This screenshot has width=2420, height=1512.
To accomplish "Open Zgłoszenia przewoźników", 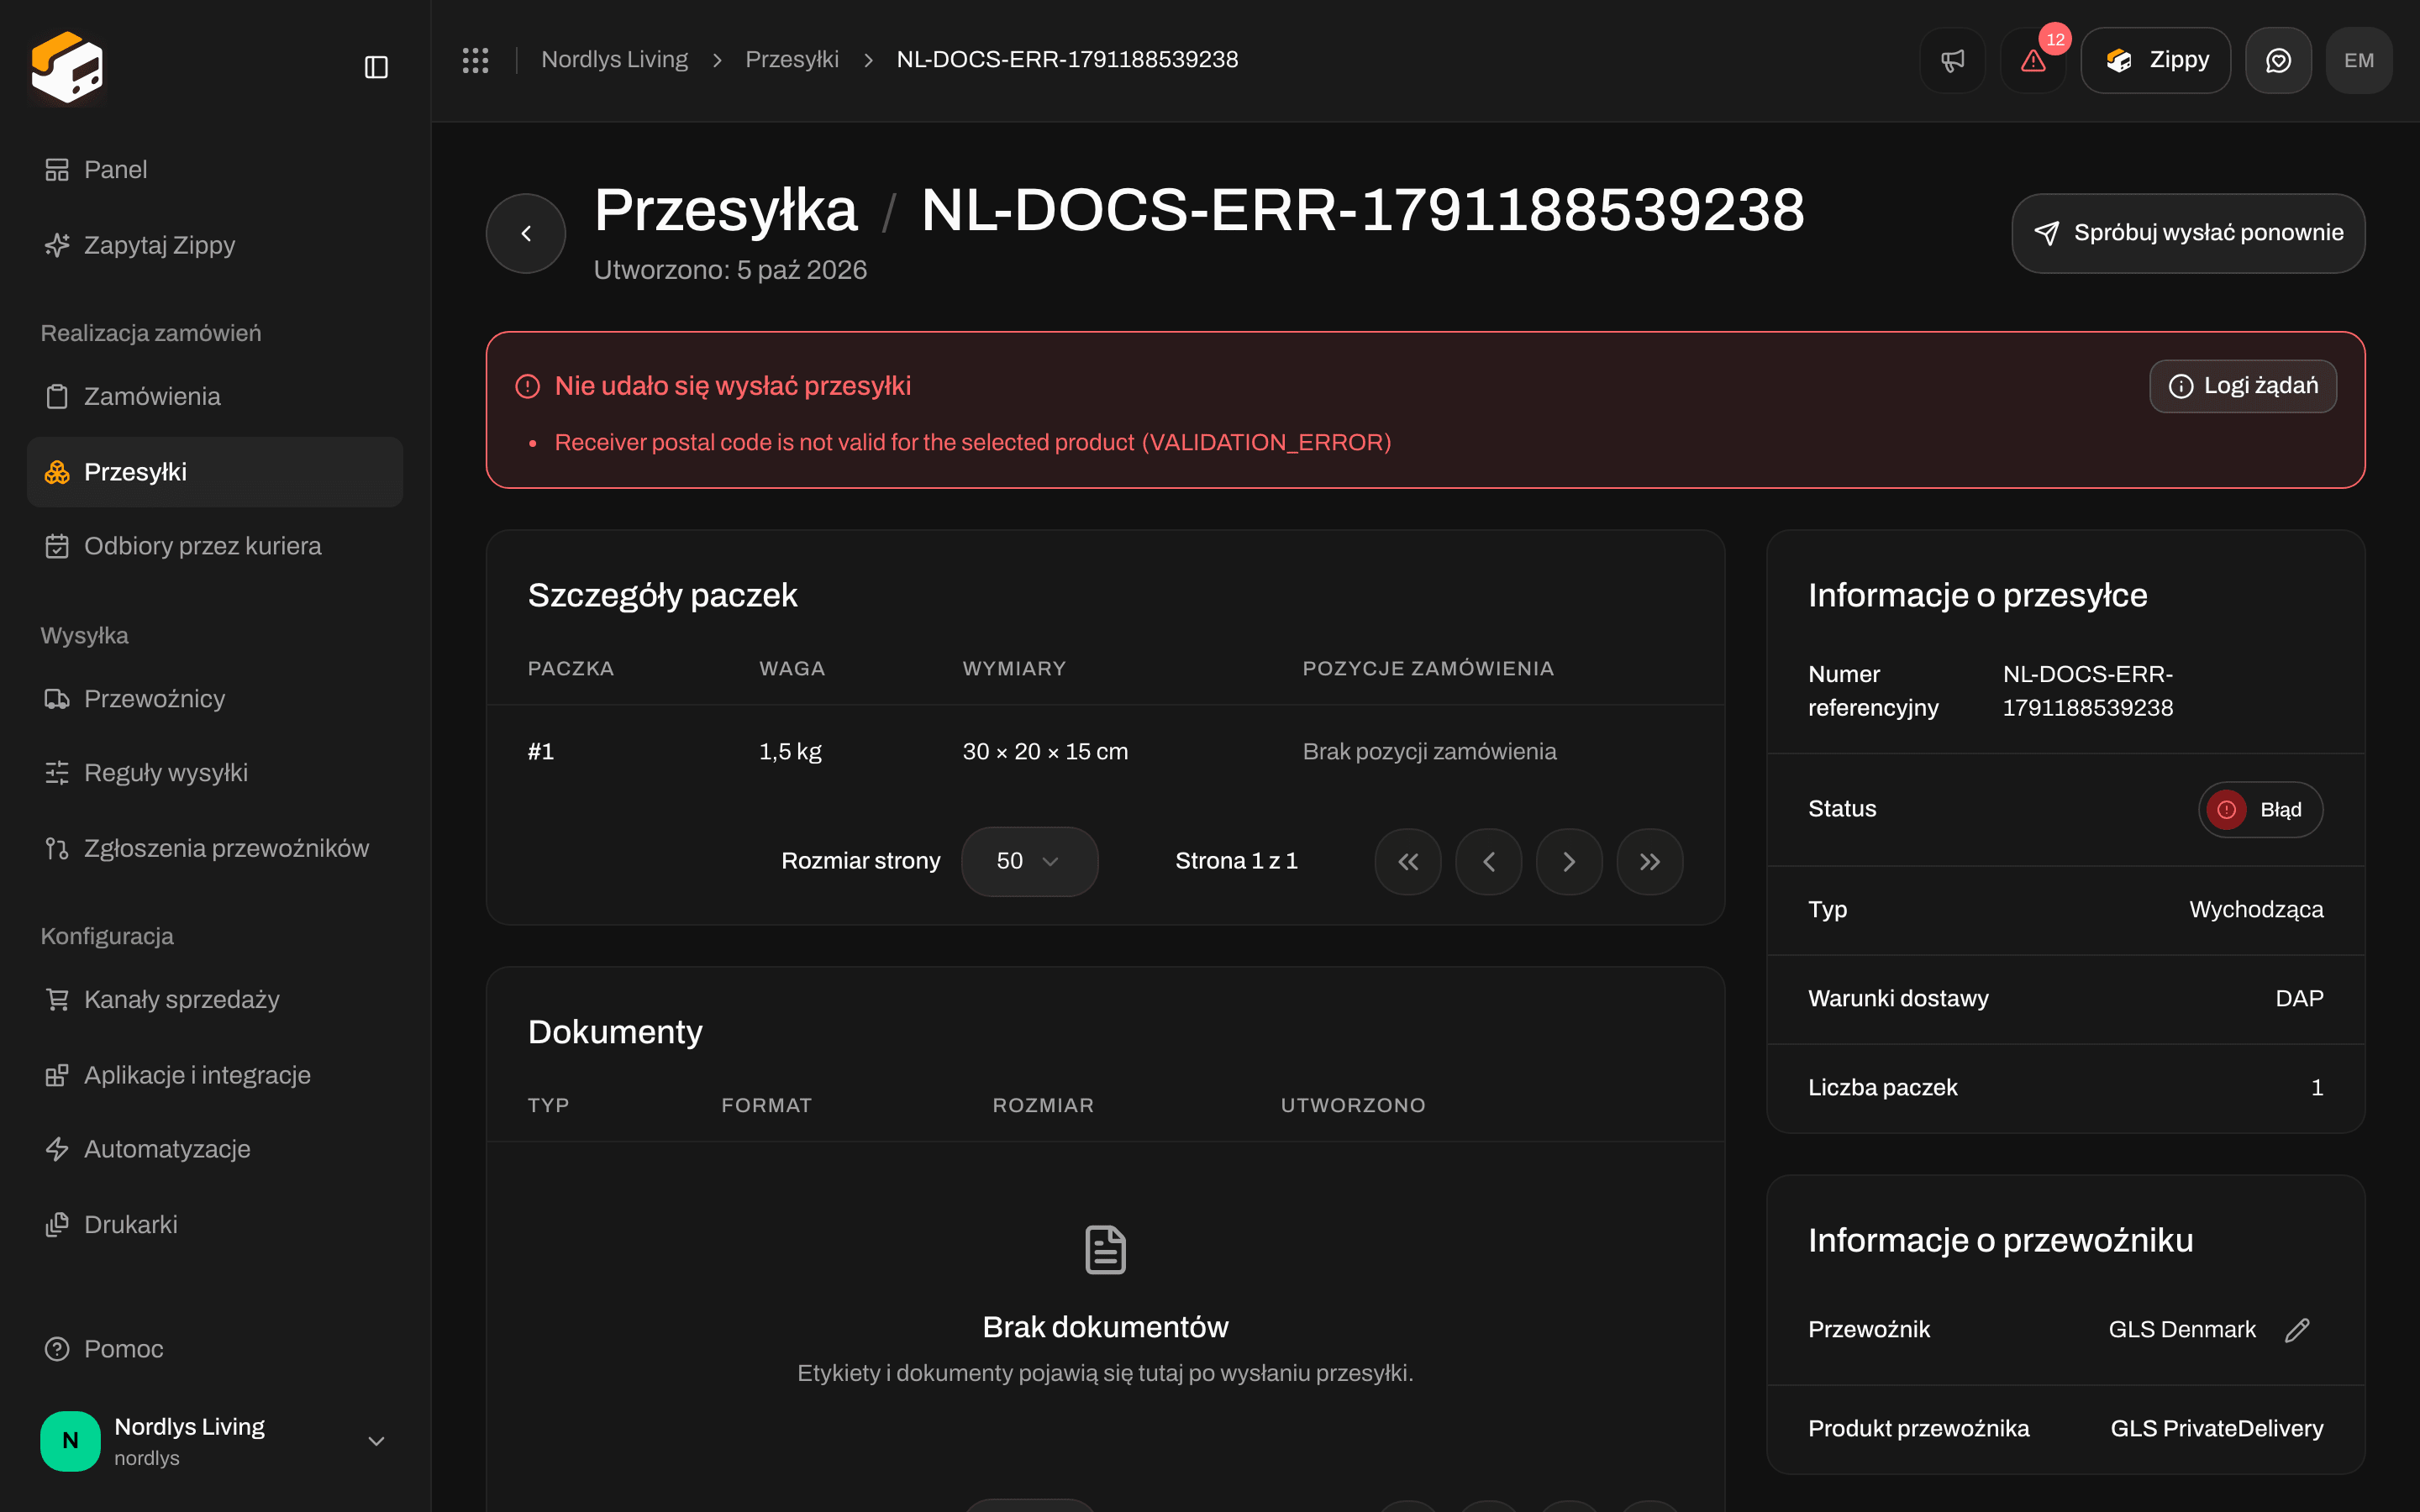I will pos(215,848).
